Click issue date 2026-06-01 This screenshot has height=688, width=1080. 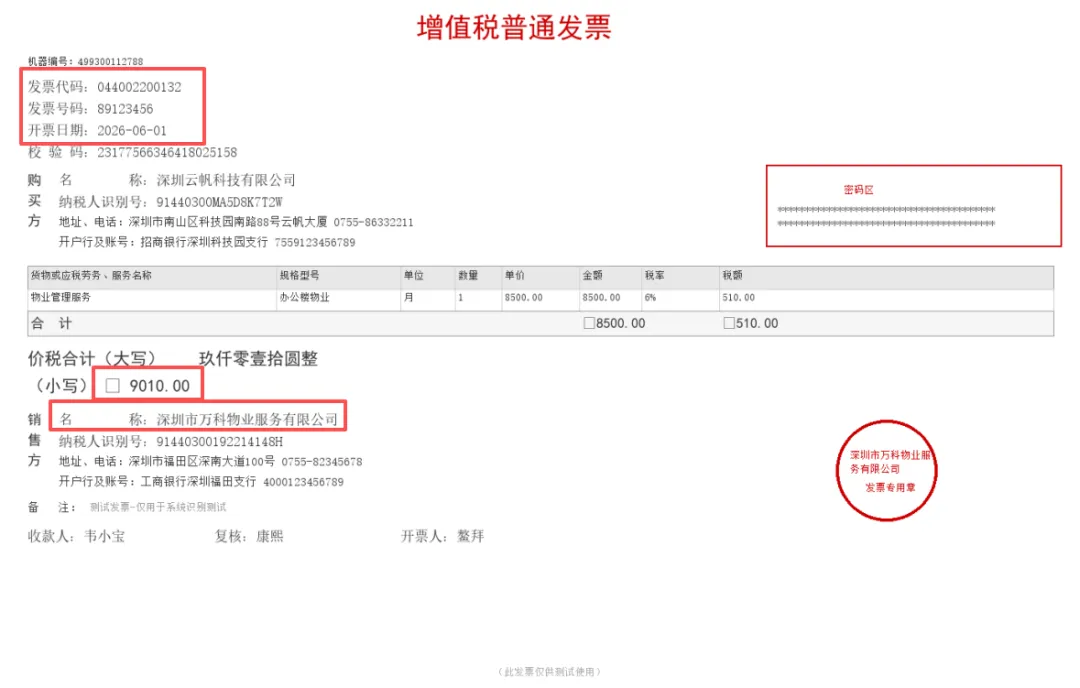tap(132, 130)
